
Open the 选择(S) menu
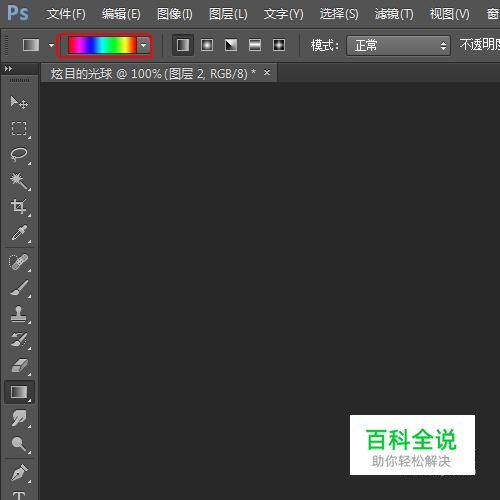click(x=339, y=14)
